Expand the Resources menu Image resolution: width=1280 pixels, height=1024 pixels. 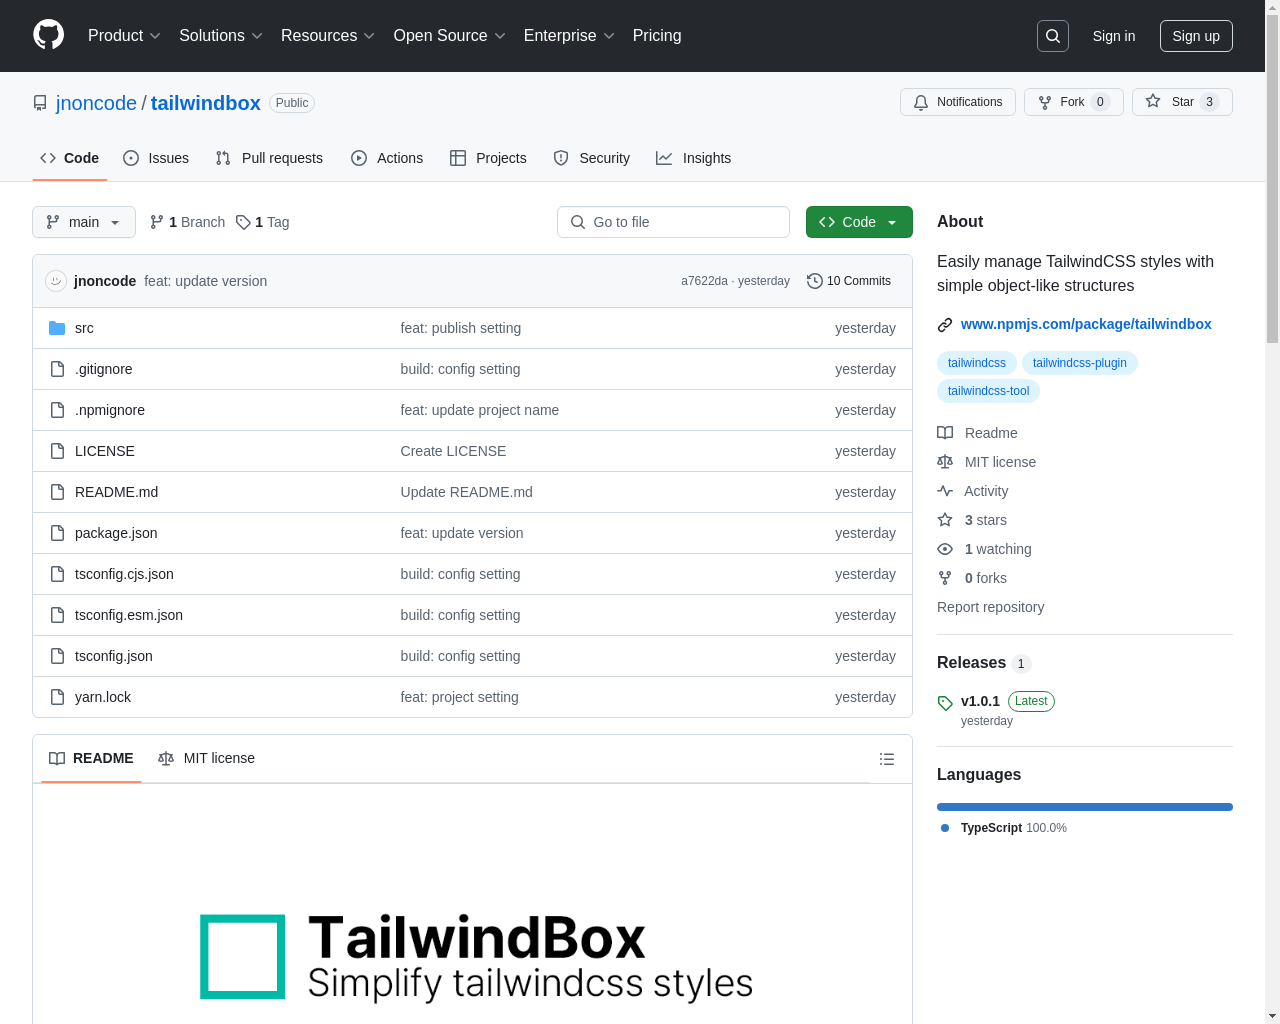pyautogui.click(x=328, y=36)
